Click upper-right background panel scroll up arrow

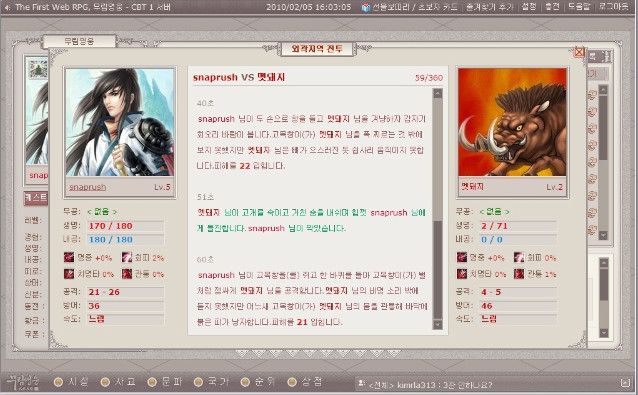click(603, 90)
